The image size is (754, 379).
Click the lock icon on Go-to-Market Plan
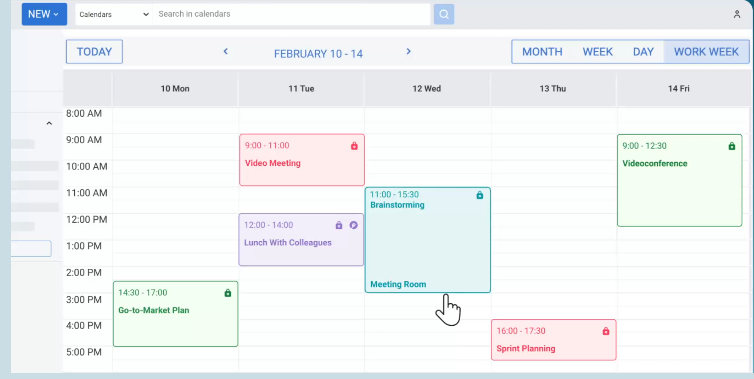coord(228,293)
